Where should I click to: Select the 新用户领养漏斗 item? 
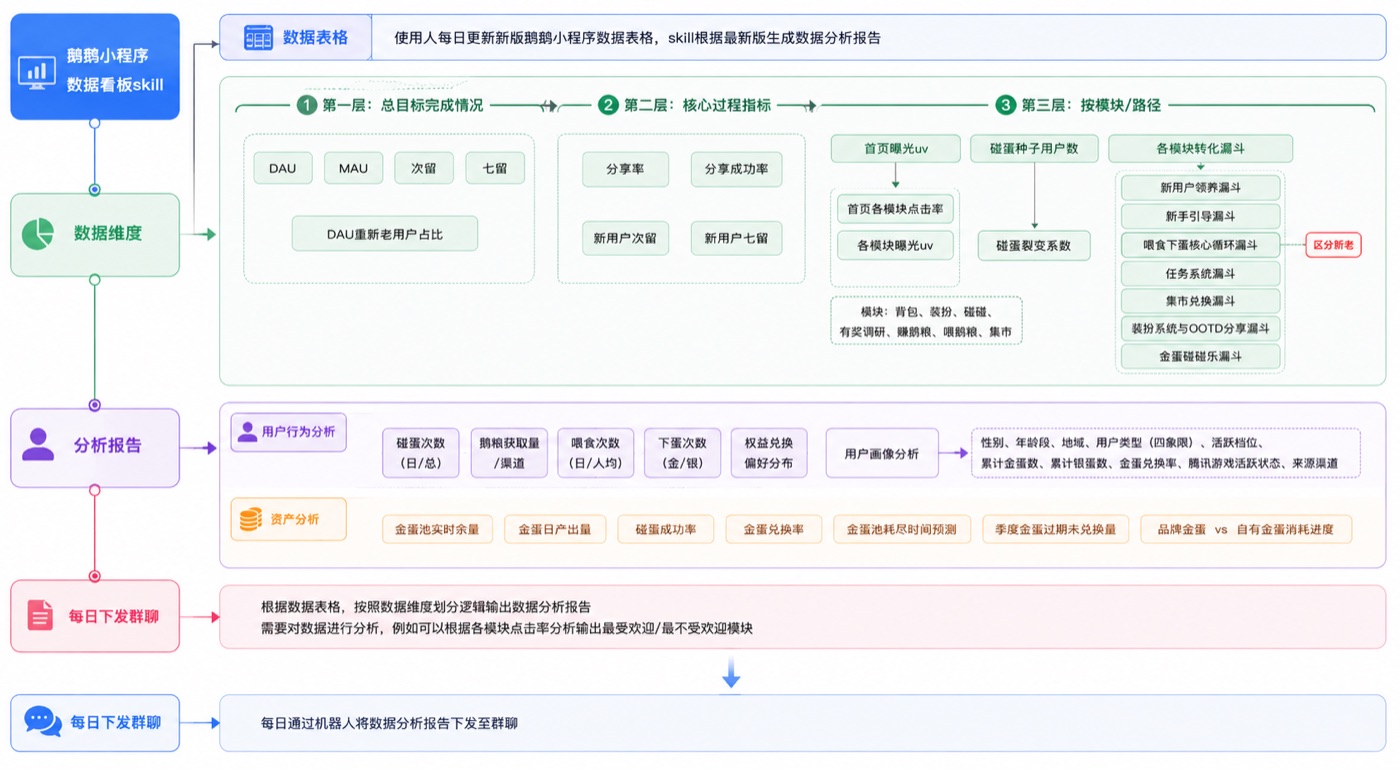click(x=1200, y=188)
